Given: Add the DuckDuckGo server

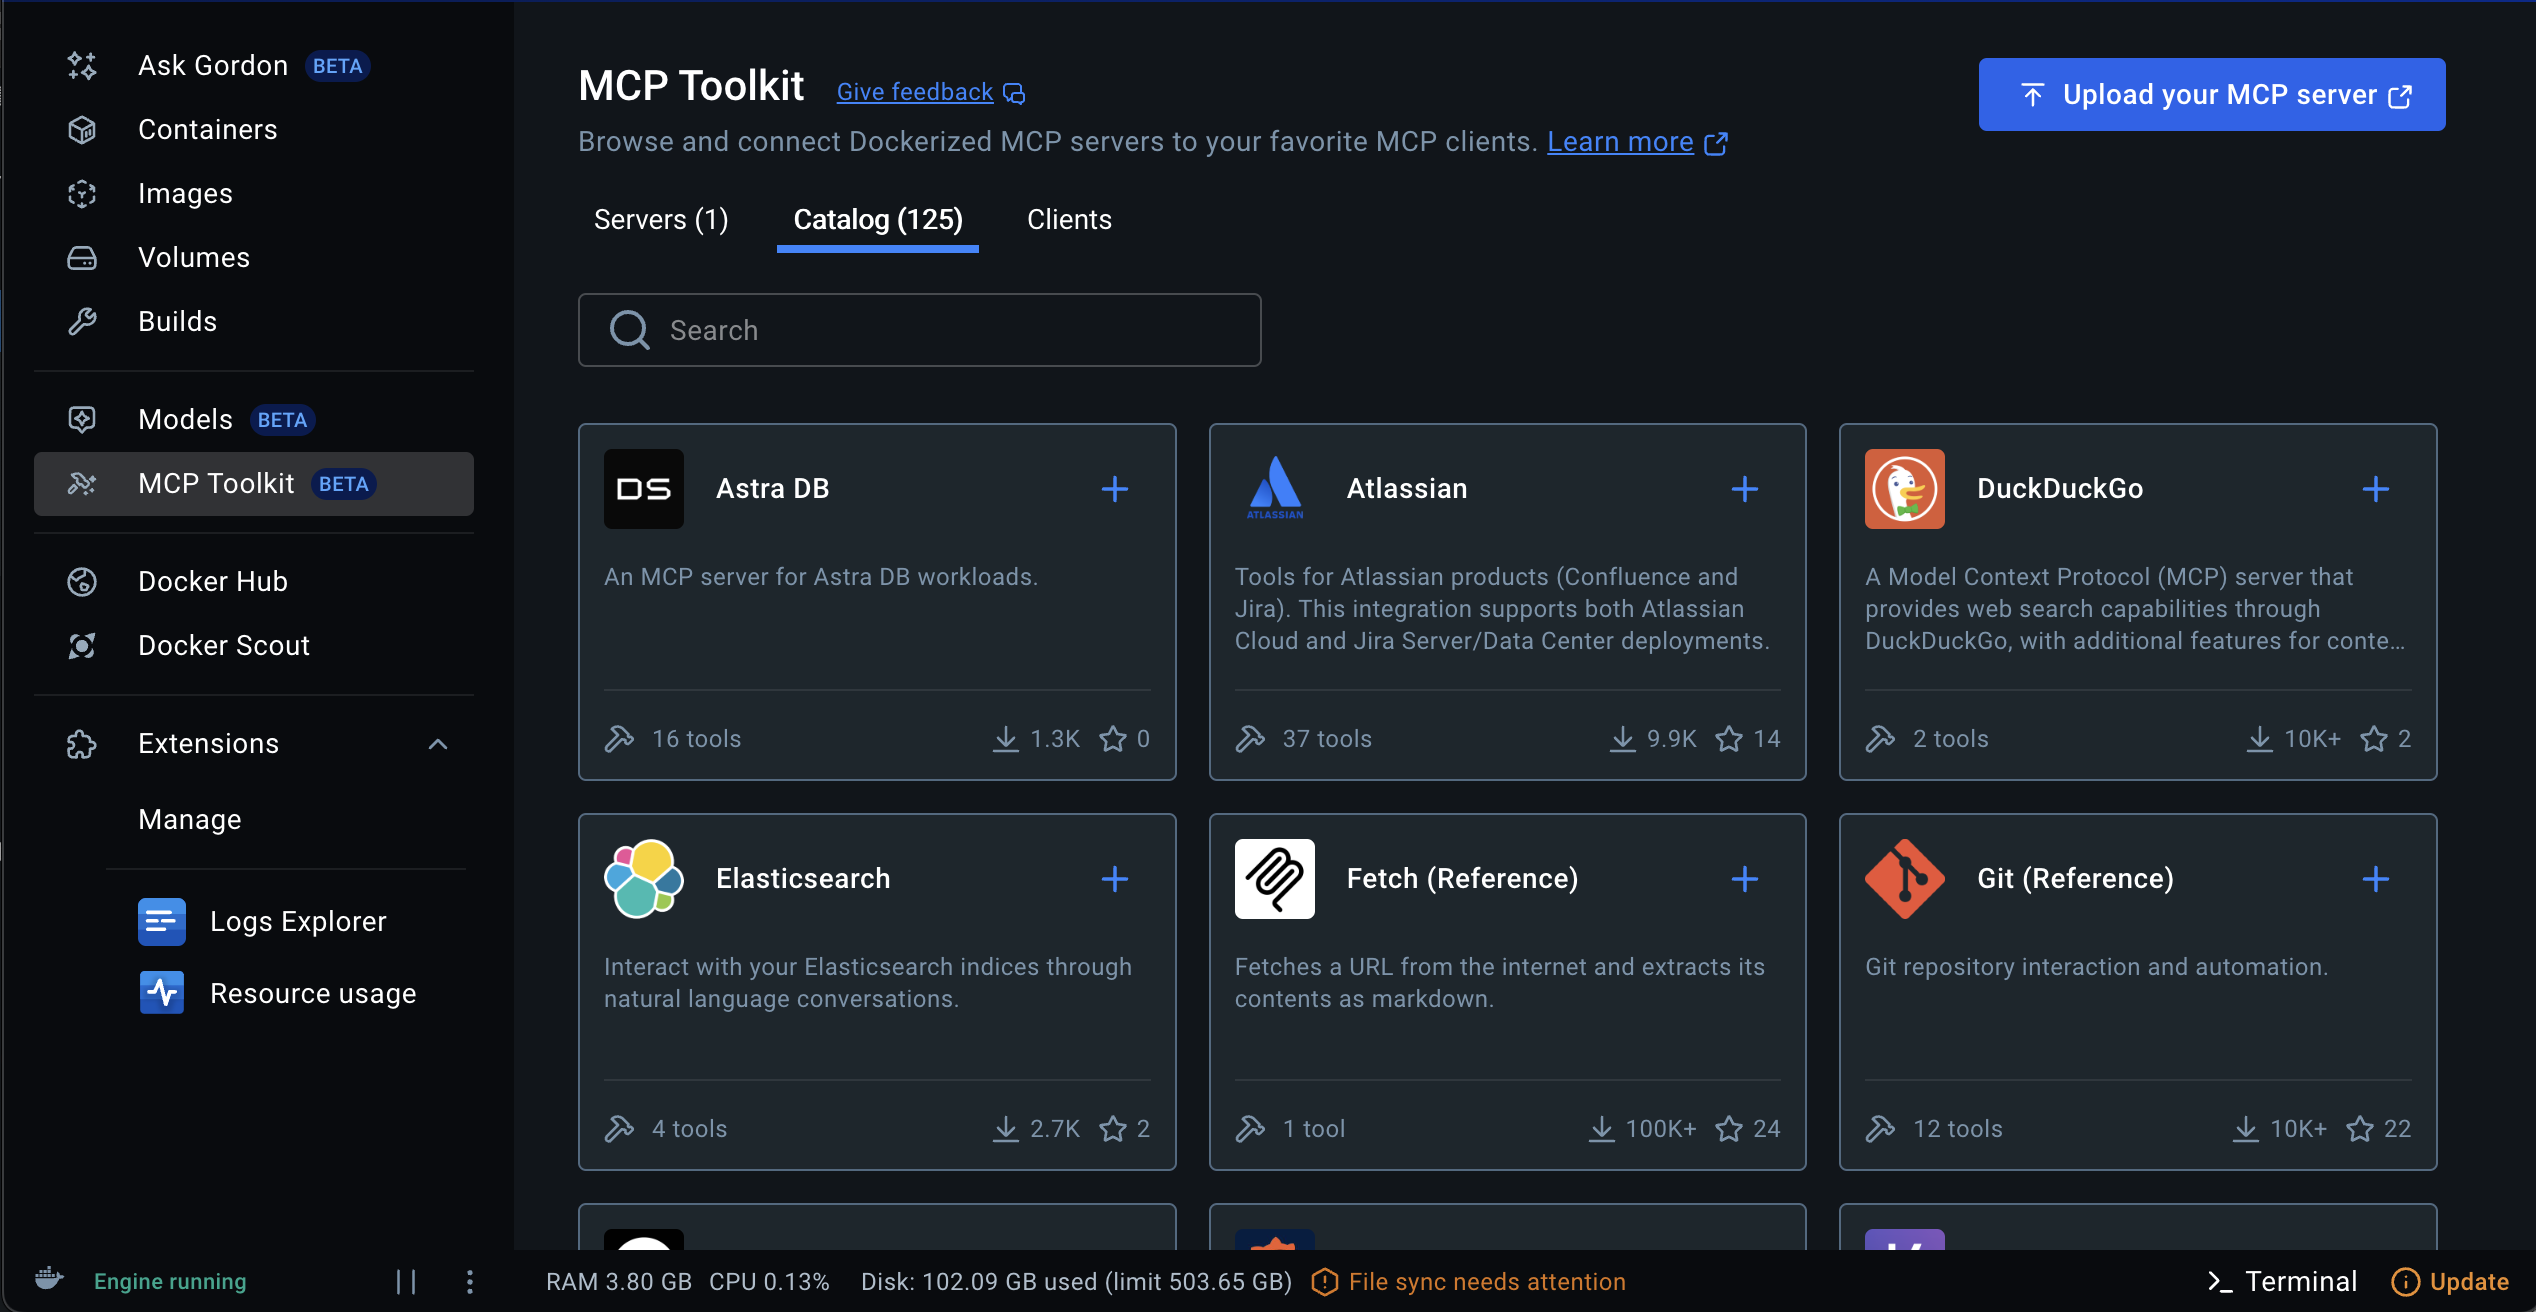Looking at the screenshot, I should coord(2376,489).
